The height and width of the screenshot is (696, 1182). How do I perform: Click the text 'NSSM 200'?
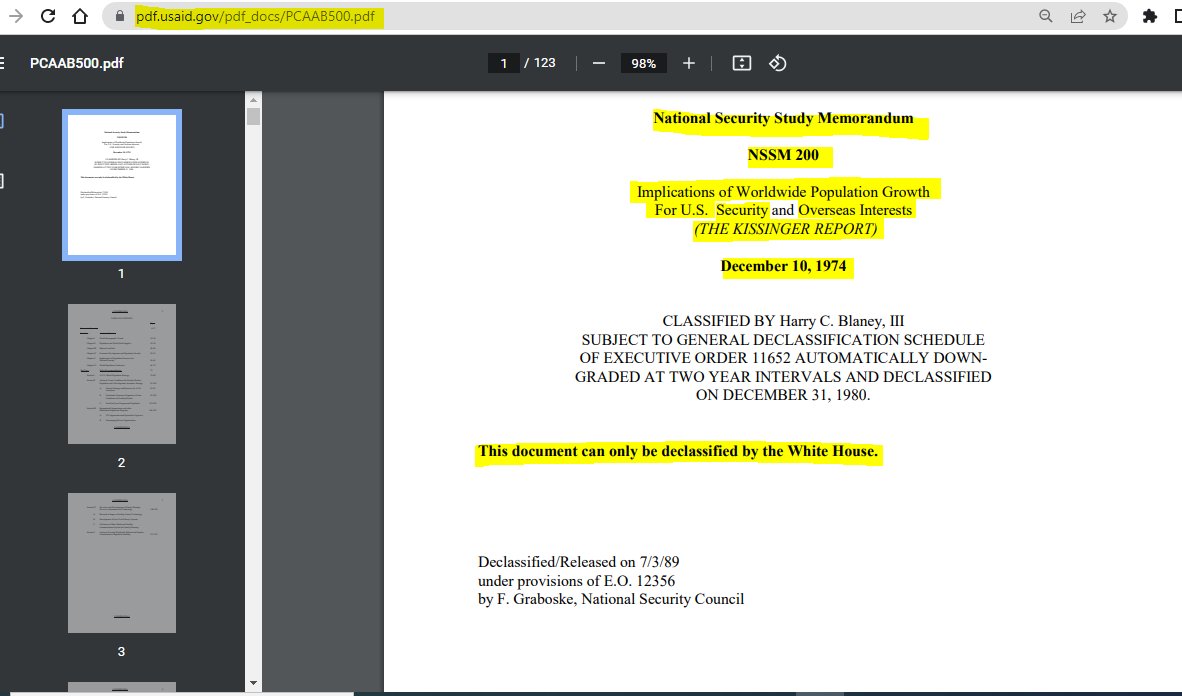[x=783, y=155]
